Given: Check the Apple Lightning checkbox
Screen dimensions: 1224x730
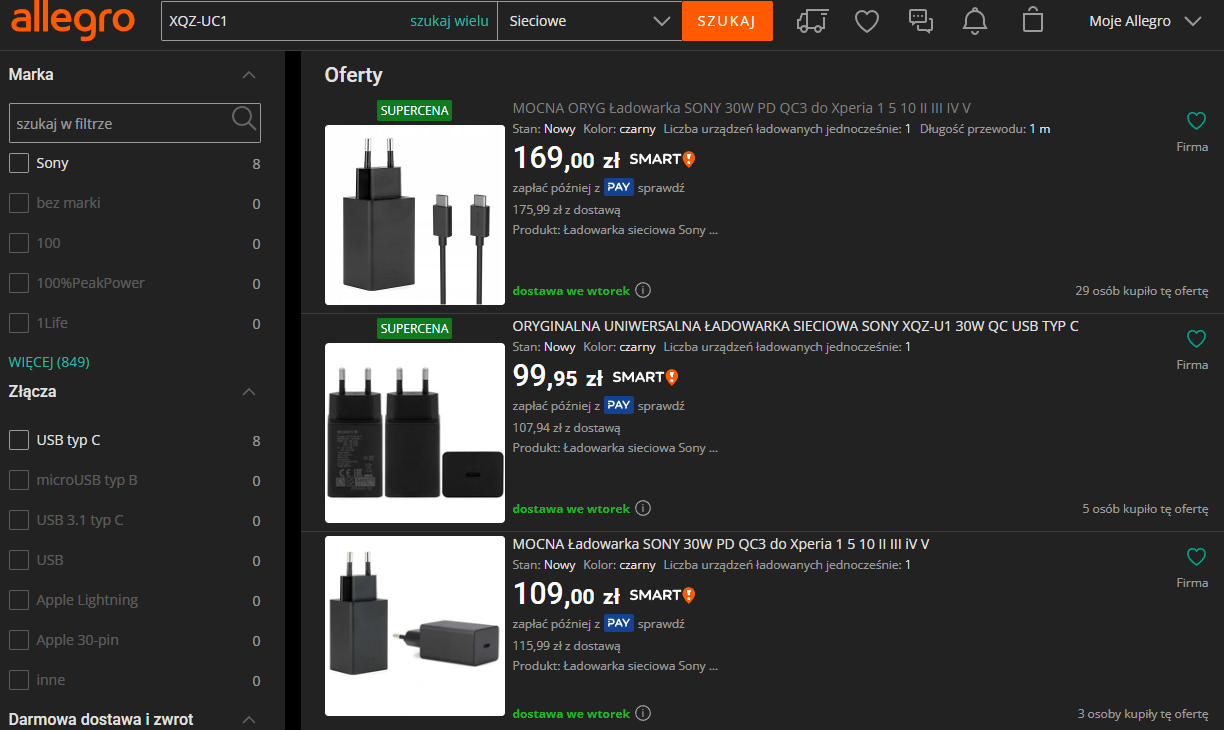Looking at the screenshot, I should pyautogui.click(x=19, y=600).
